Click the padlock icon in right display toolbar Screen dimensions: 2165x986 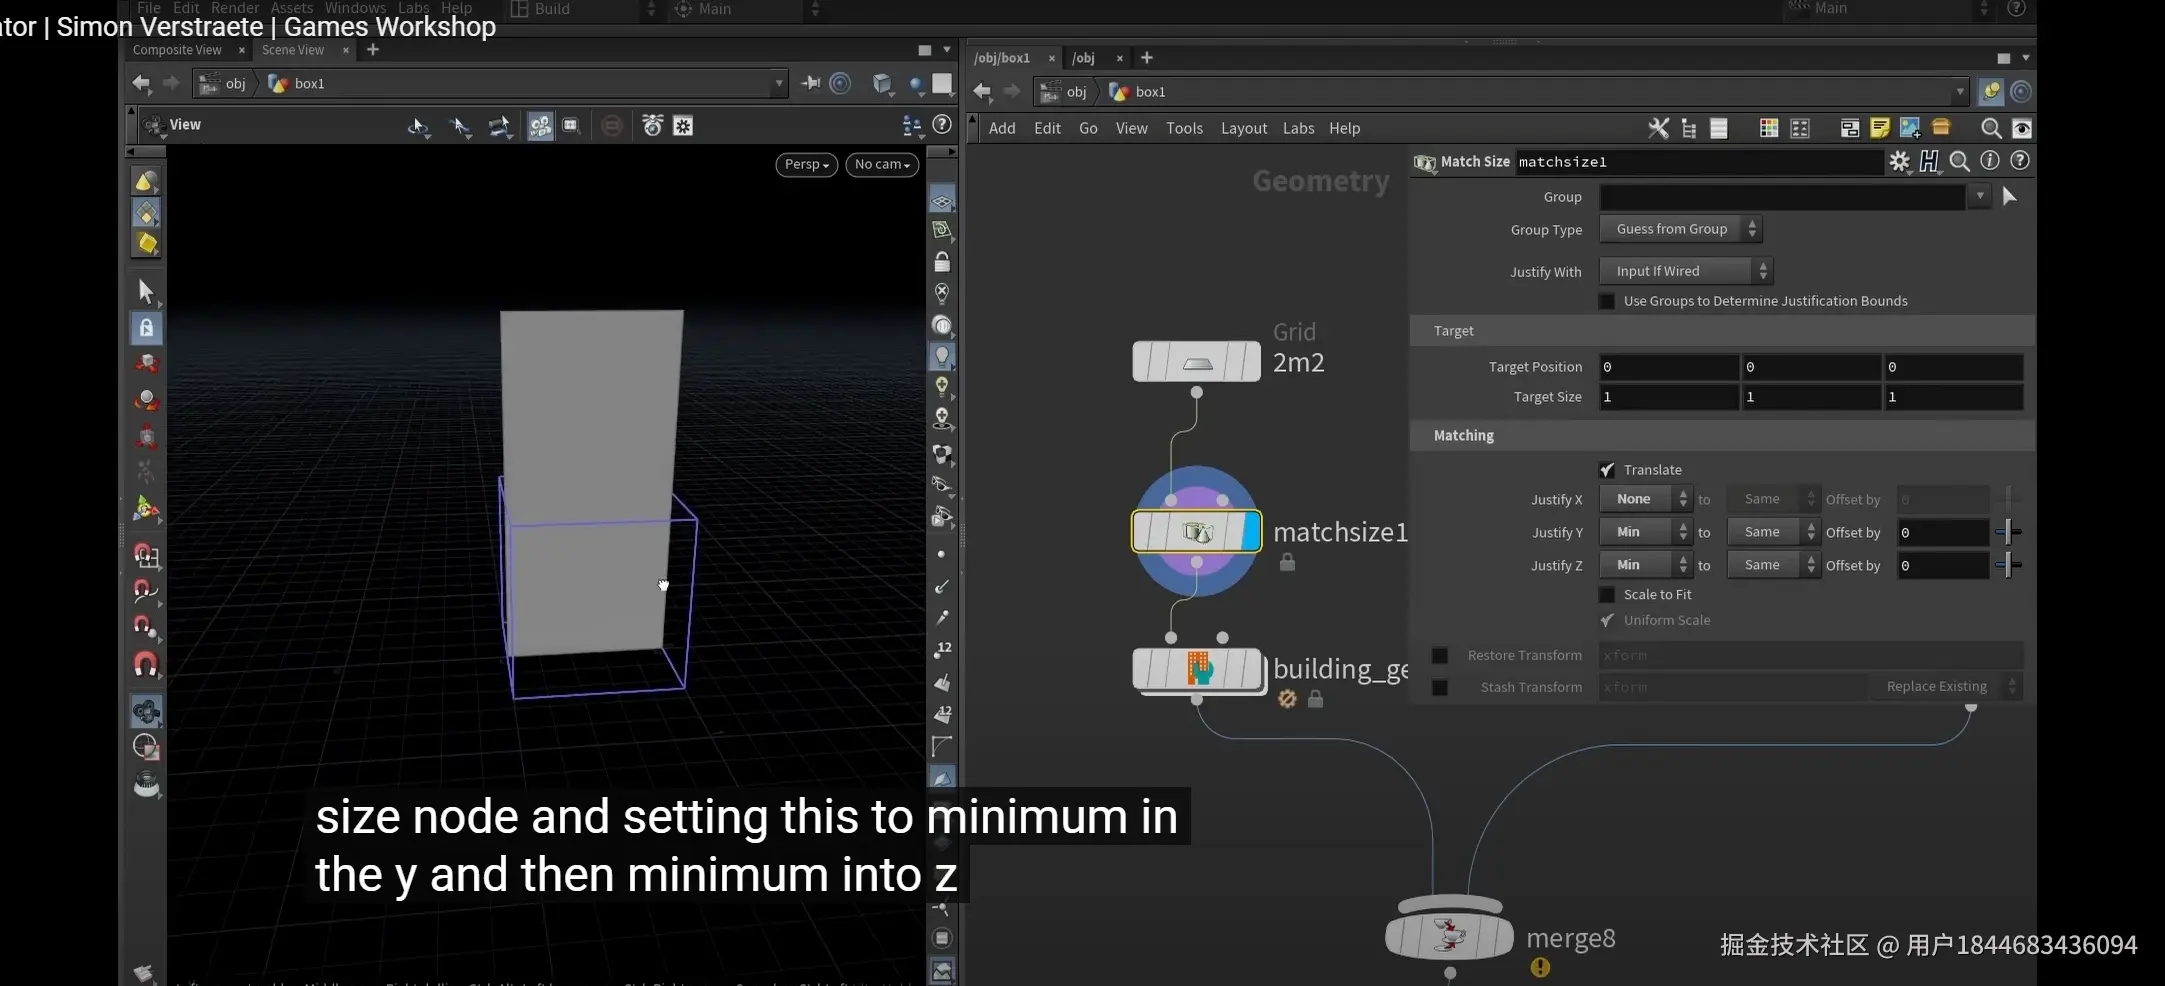coord(942,262)
